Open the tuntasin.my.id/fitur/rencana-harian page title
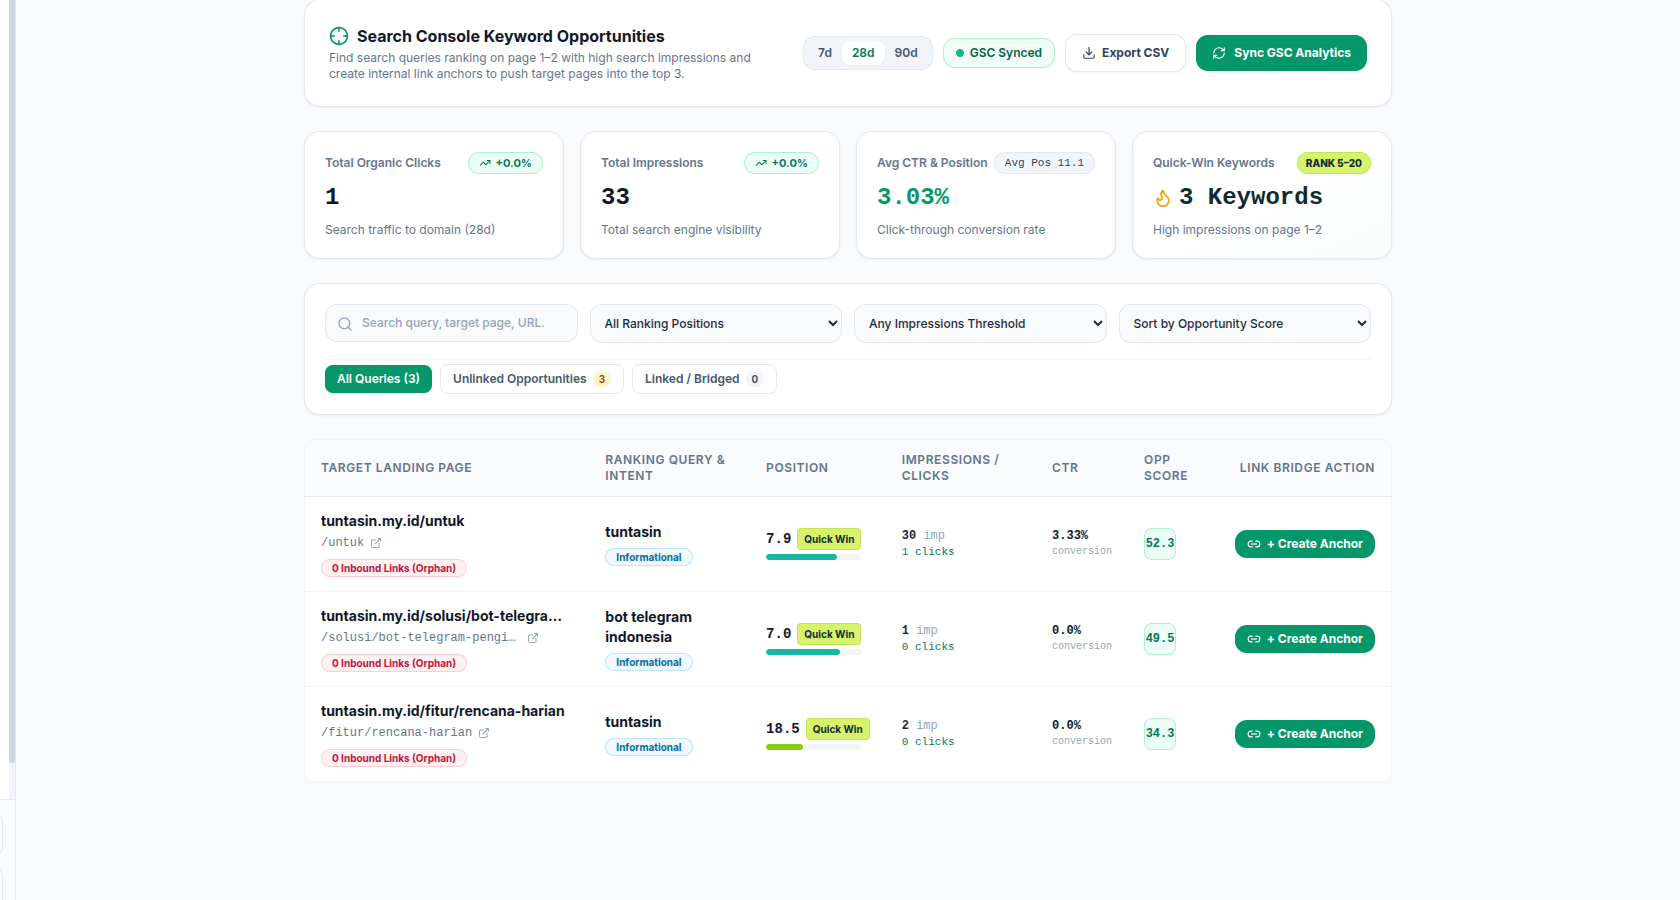 click(442, 711)
